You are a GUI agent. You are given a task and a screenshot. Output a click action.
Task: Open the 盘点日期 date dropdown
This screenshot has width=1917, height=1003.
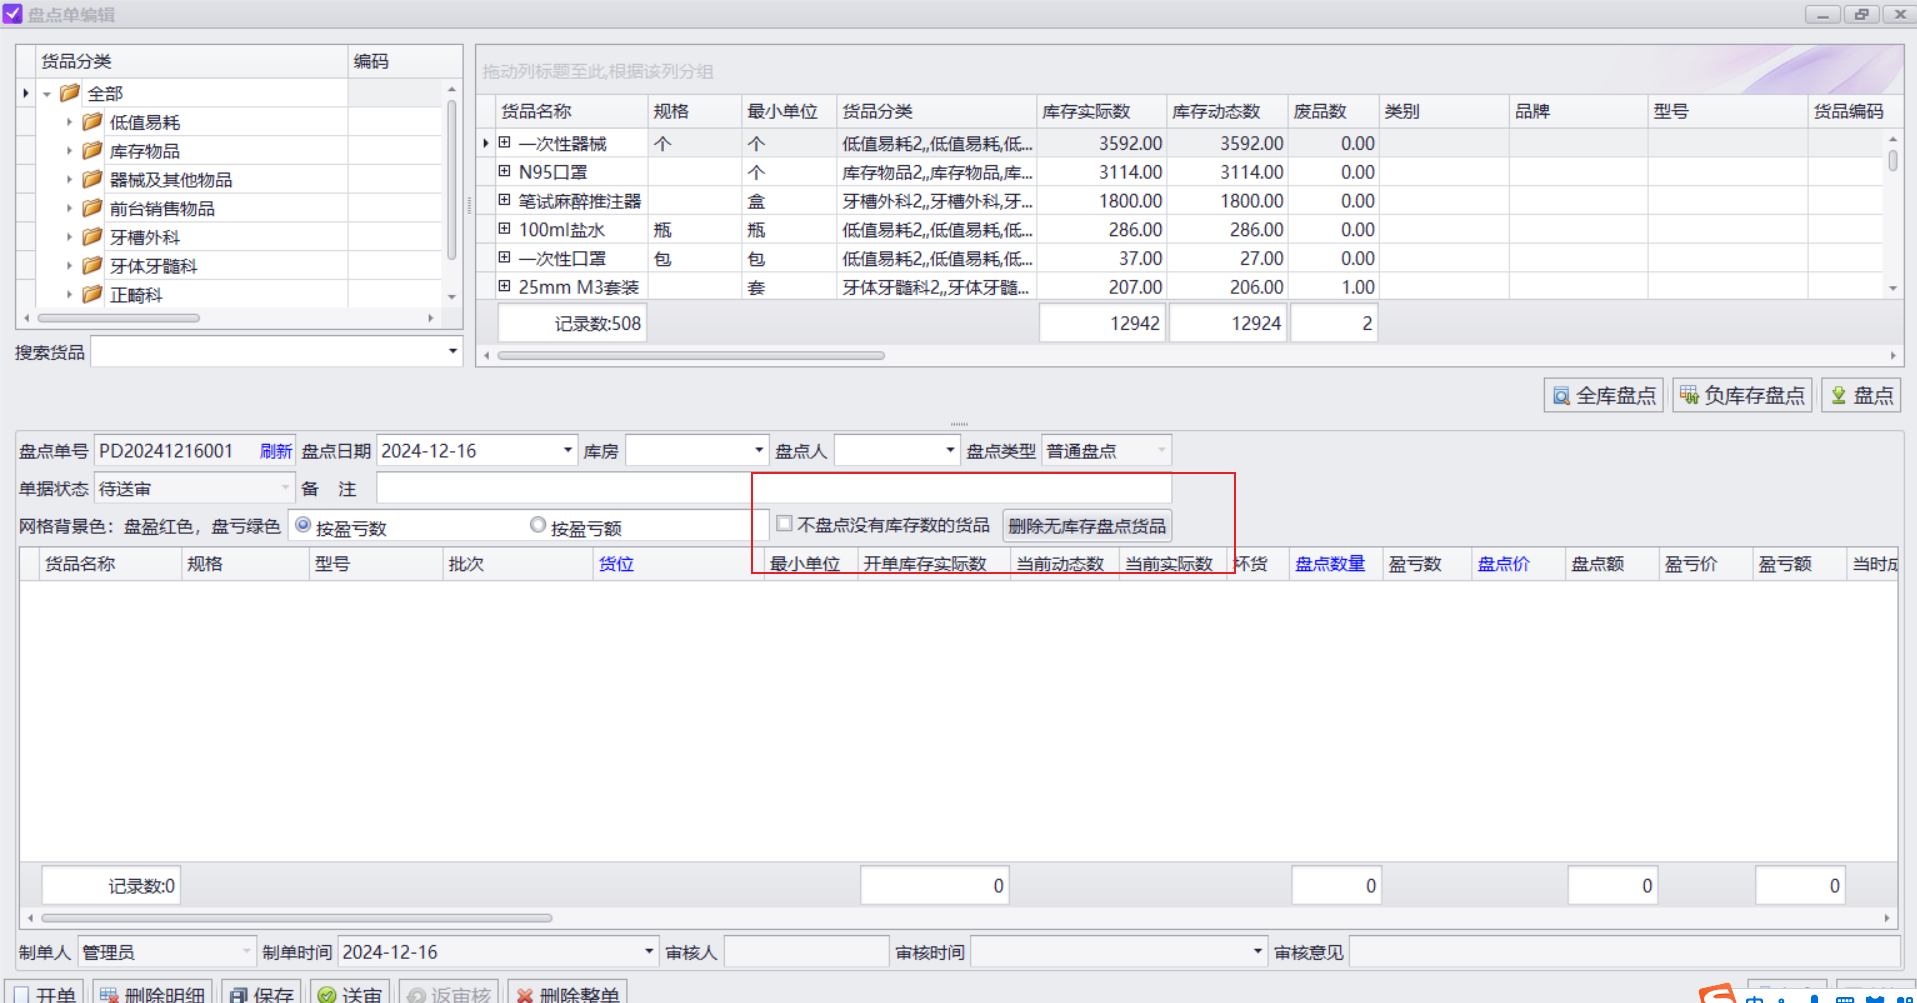tap(568, 450)
